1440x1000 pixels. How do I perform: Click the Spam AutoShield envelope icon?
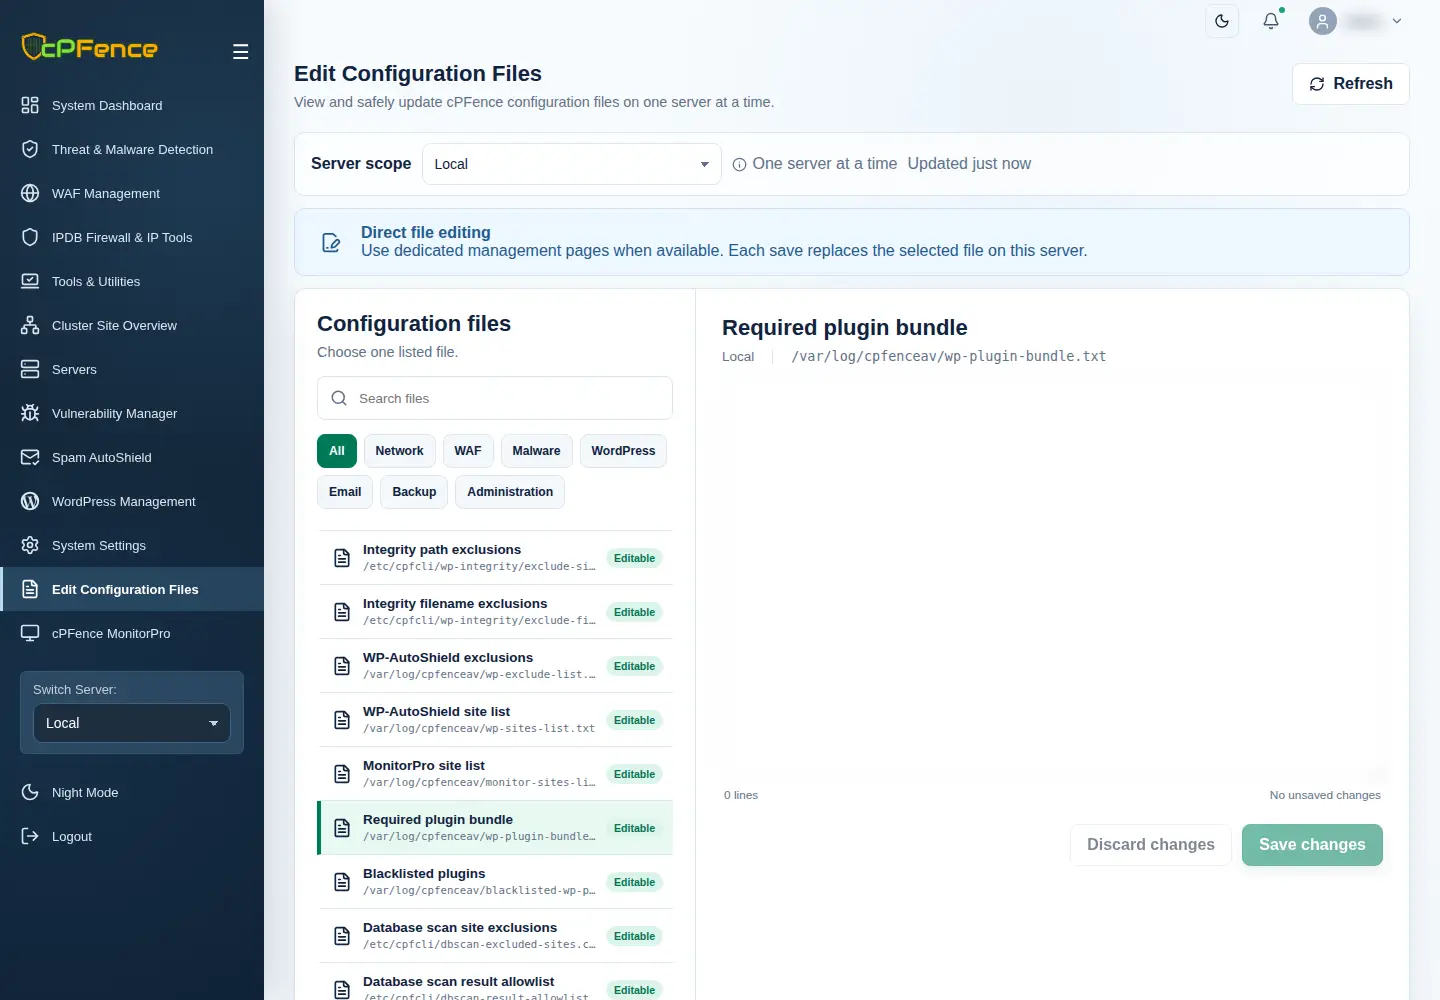click(x=30, y=457)
